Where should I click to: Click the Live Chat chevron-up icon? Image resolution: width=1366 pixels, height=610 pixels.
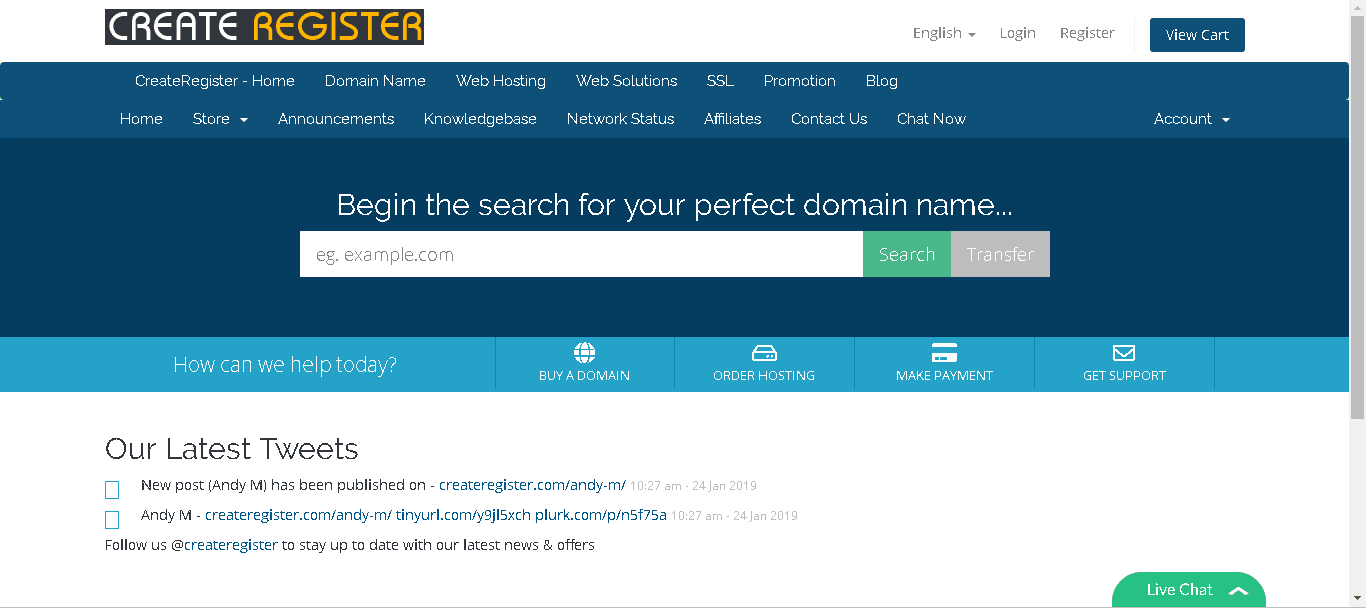pos(1238,591)
